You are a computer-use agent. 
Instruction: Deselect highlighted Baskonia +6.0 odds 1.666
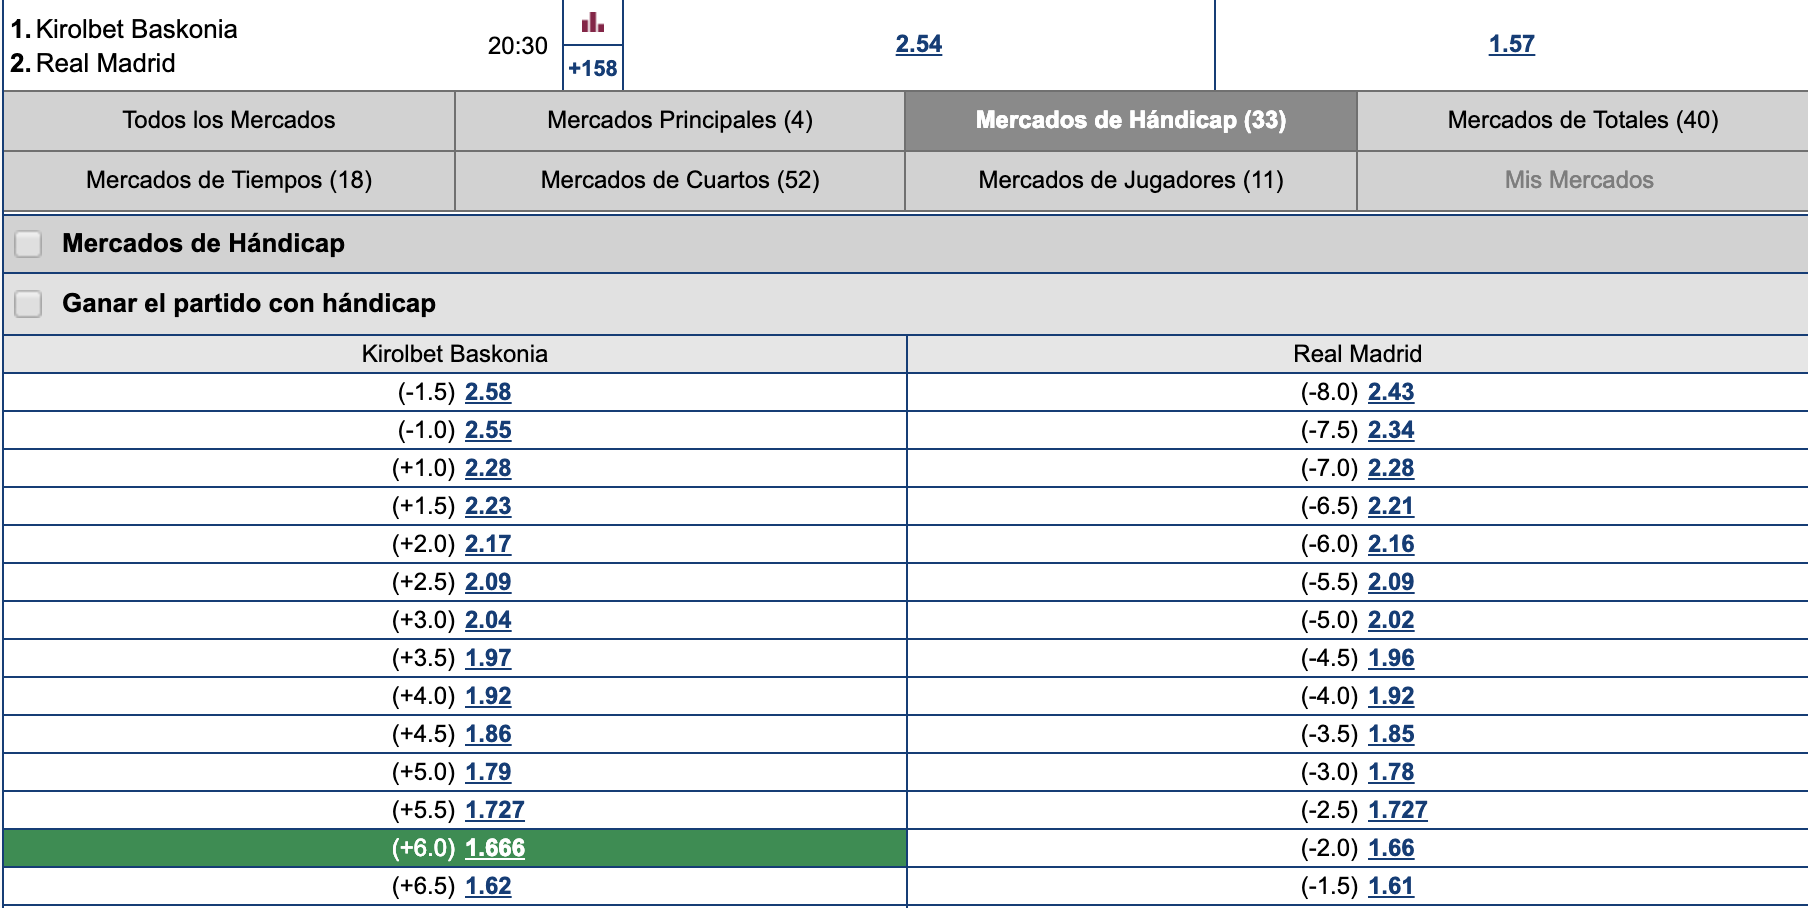495,848
